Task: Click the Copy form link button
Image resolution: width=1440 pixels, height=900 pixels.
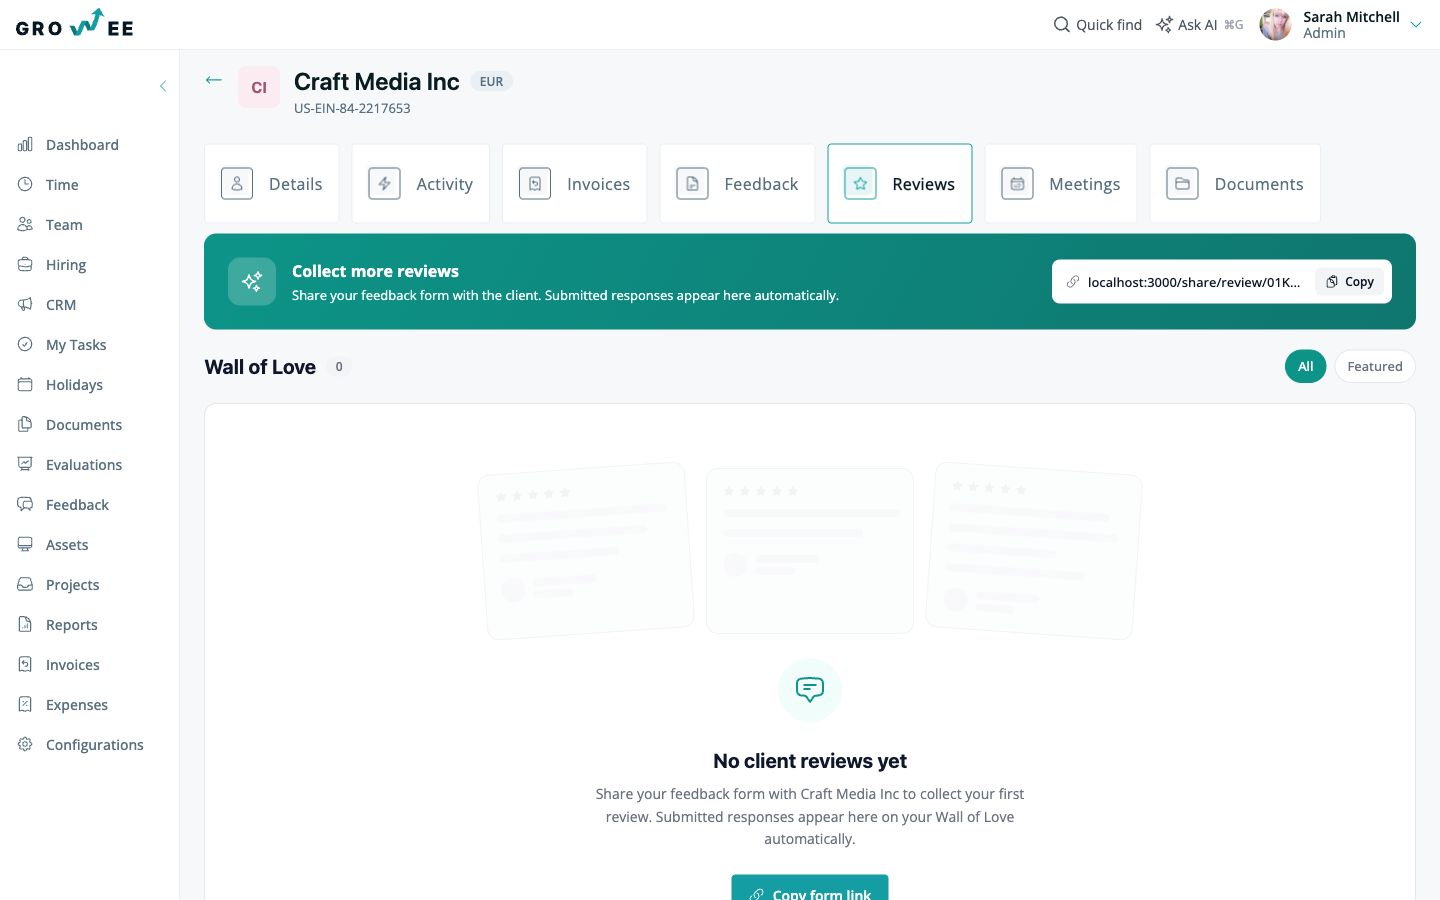Action: tap(810, 889)
